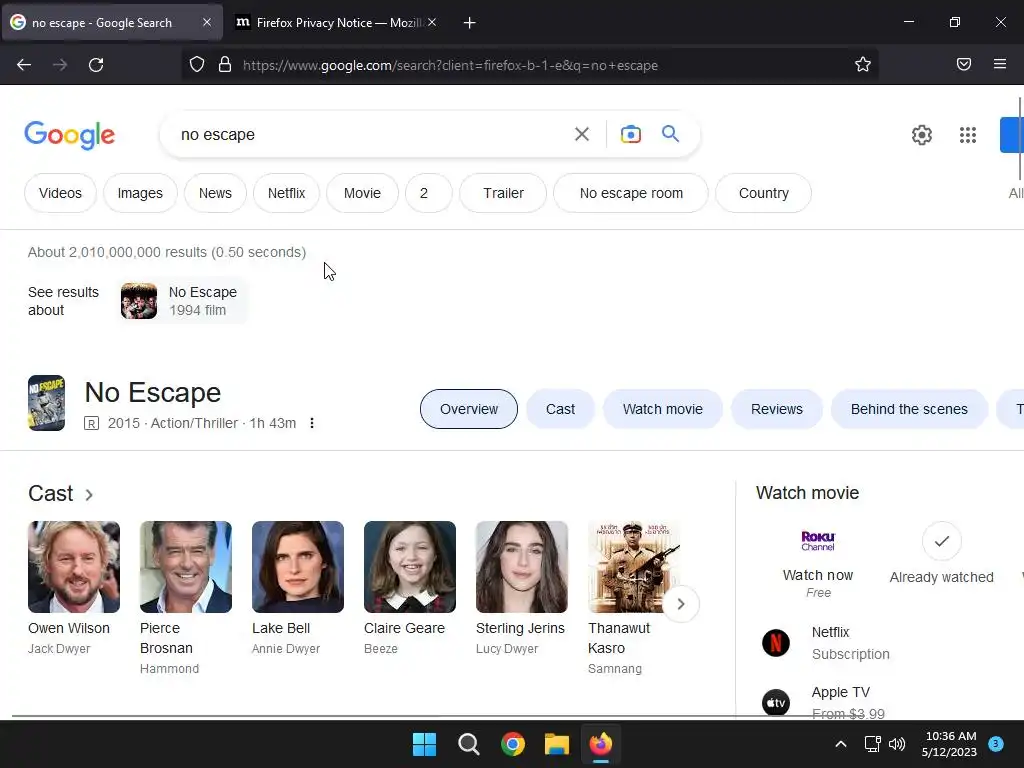Open the Reviews tab
Image resolution: width=1024 pixels, height=768 pixels.
776,409
